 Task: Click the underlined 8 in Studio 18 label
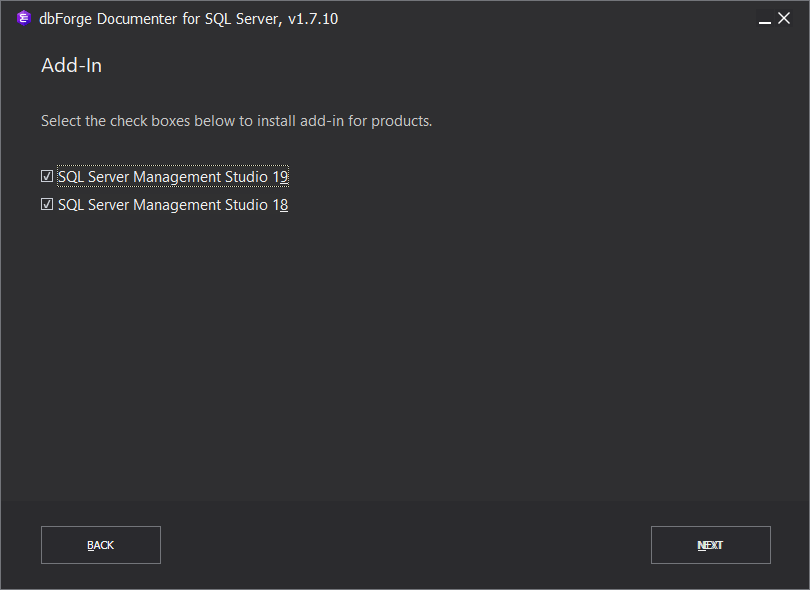[284, 205]
